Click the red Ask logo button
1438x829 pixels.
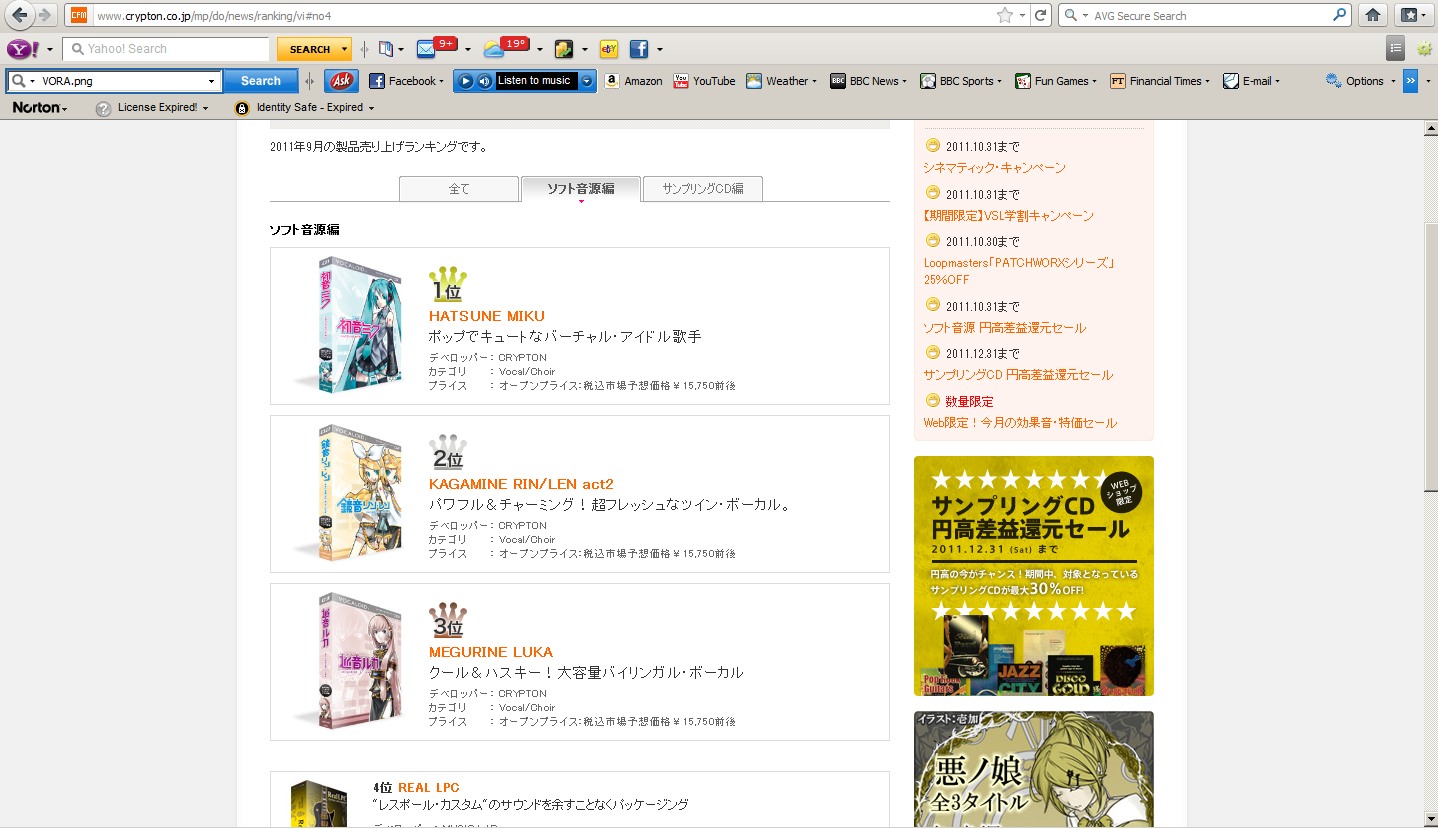[341, 81]
